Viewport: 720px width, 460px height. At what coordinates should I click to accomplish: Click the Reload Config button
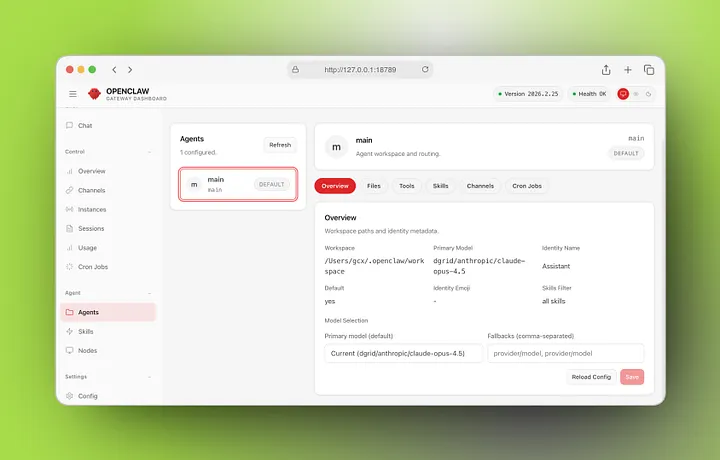[591, 377]
